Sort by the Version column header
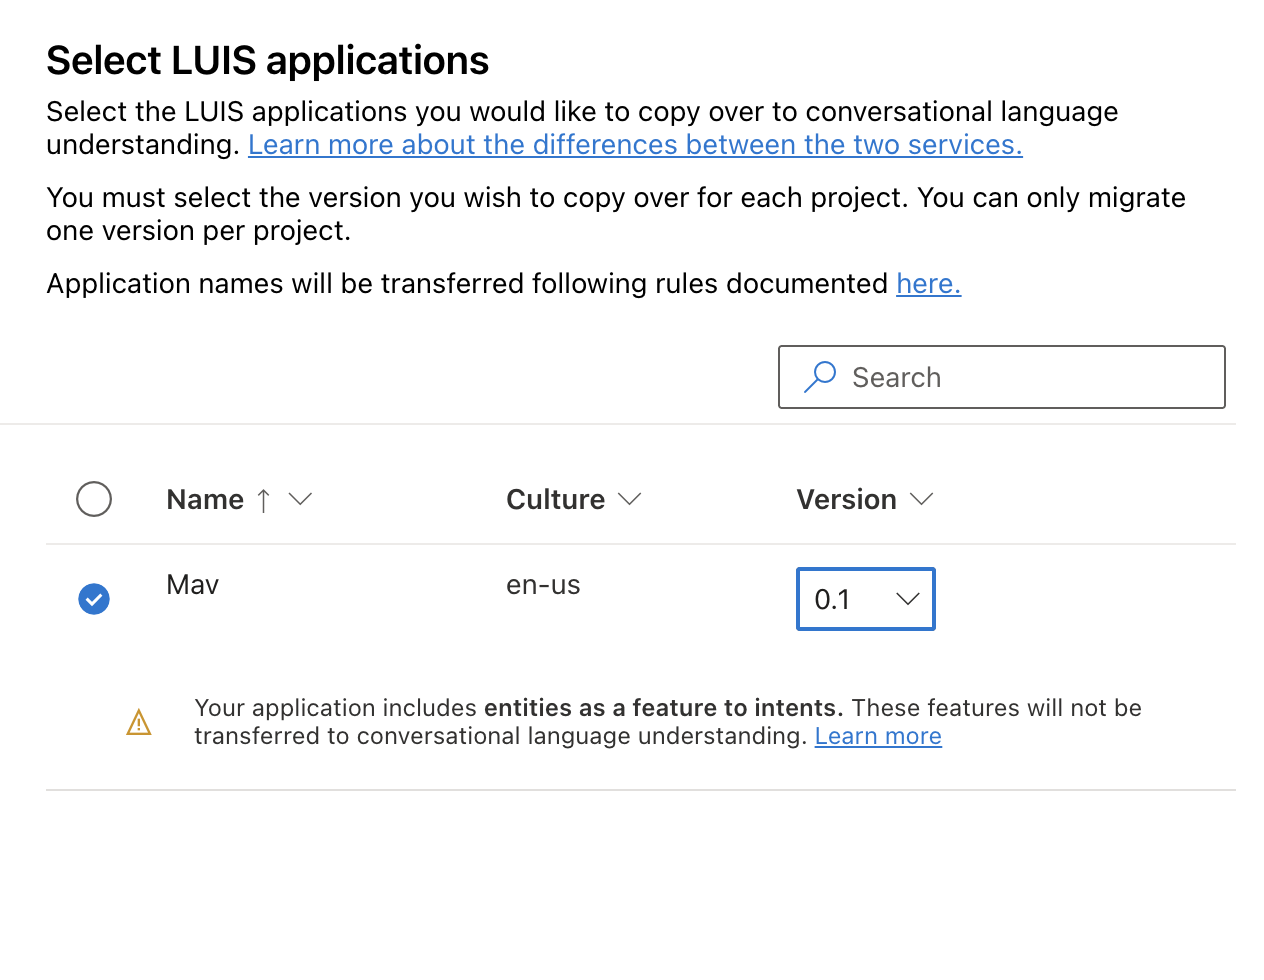The height and width of the screenshot is (980, 1264). [x=846, y=499]
